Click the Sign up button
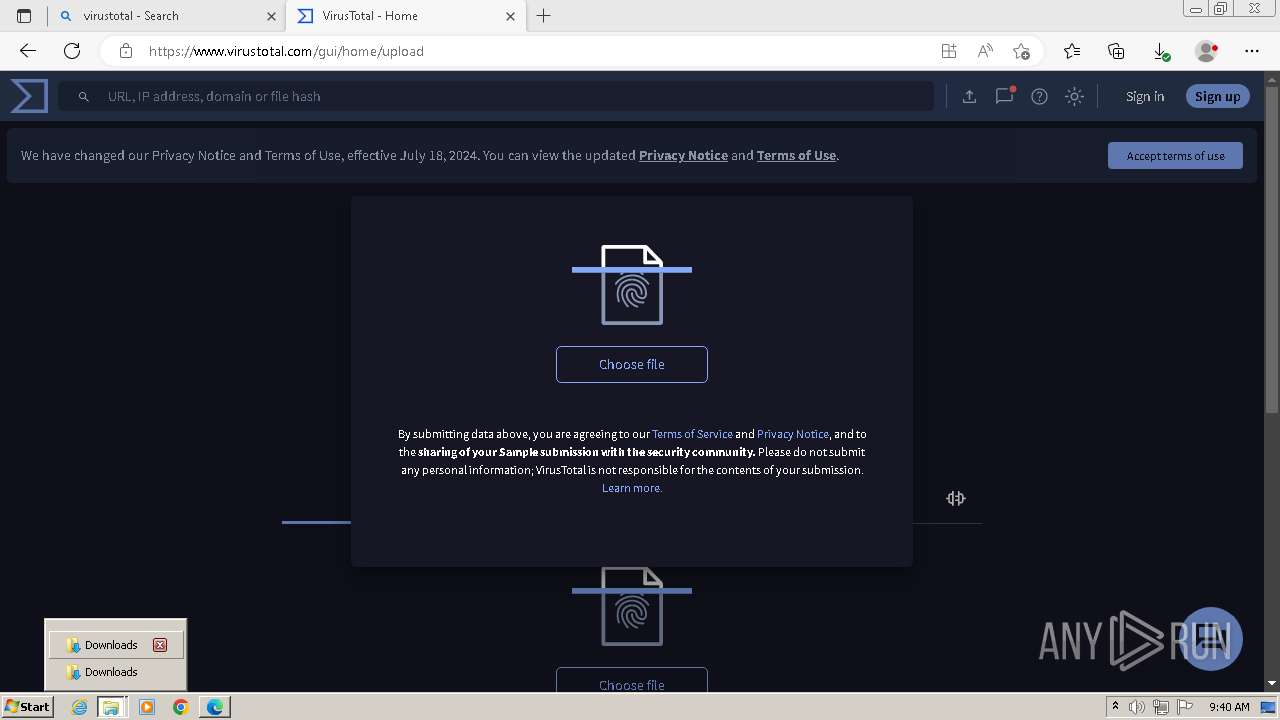The image size is (1280, 720). (x=1217, y=96)
